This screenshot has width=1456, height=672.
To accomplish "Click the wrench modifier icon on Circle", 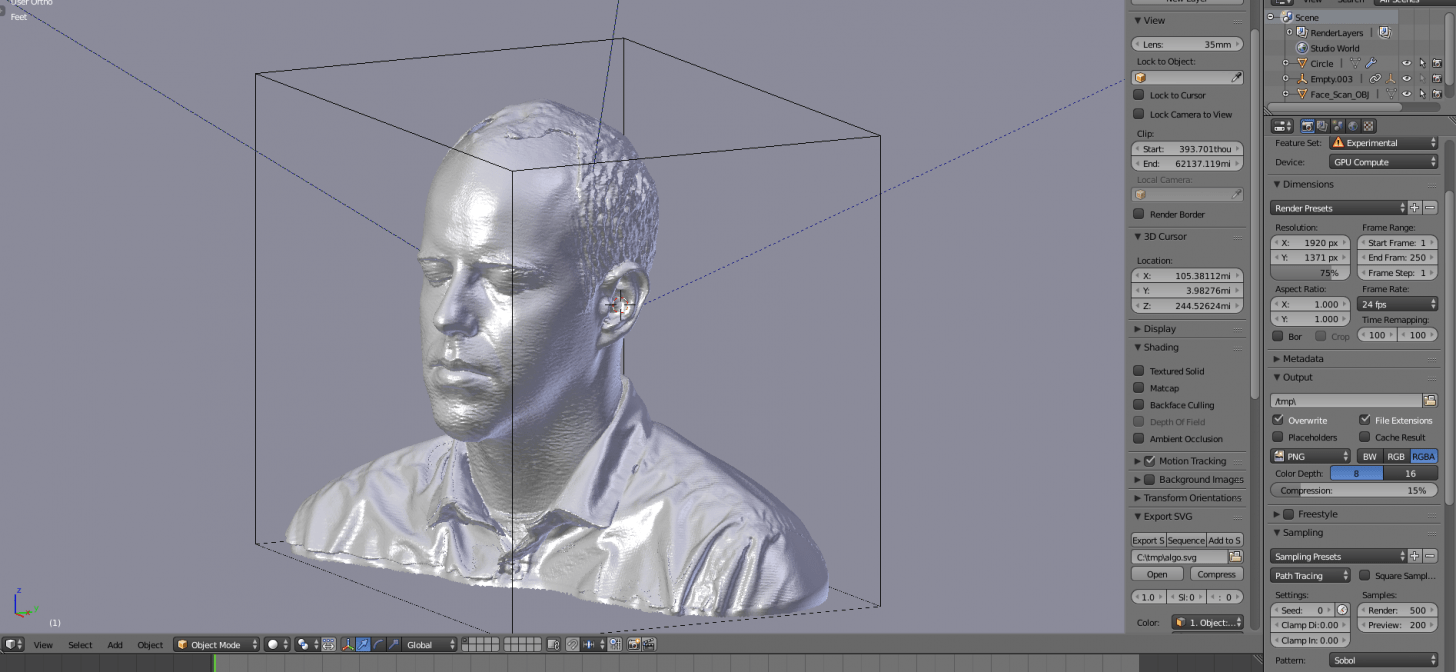I will (x=1371, y=63).
